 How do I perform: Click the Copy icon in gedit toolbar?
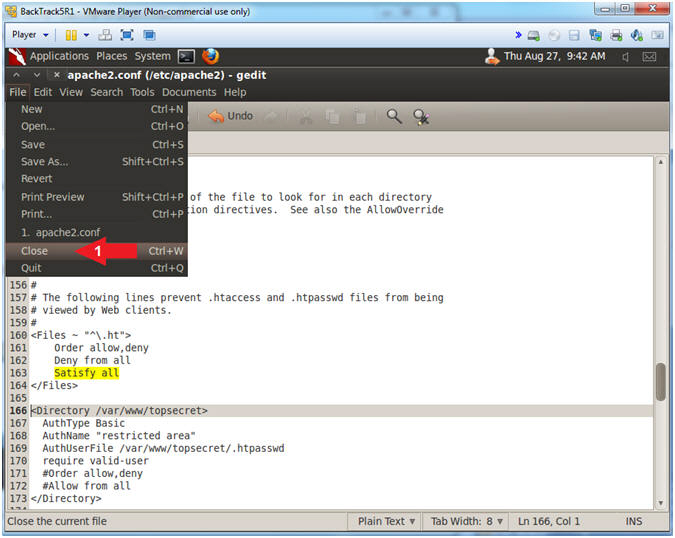332,117
